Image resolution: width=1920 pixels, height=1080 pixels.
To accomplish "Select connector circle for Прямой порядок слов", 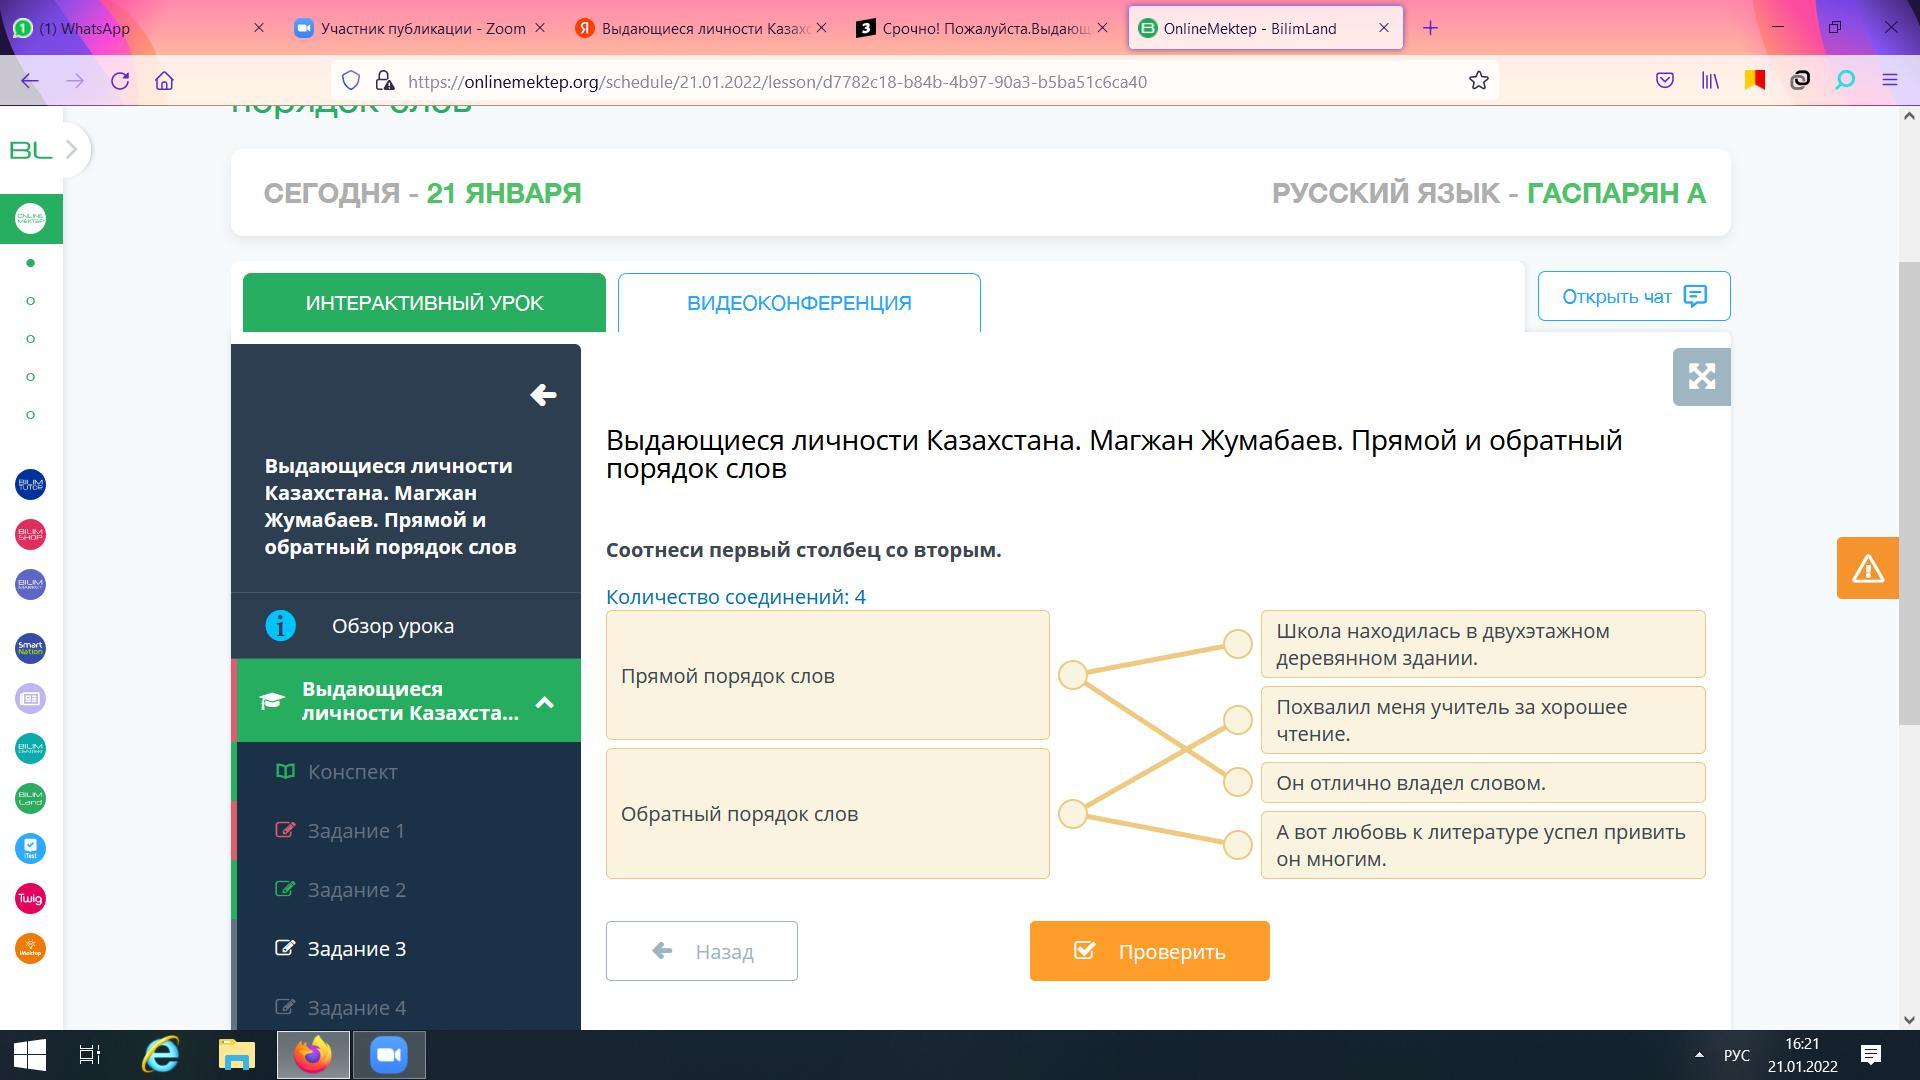I will pyautogui.click(x=1072, y=675).
